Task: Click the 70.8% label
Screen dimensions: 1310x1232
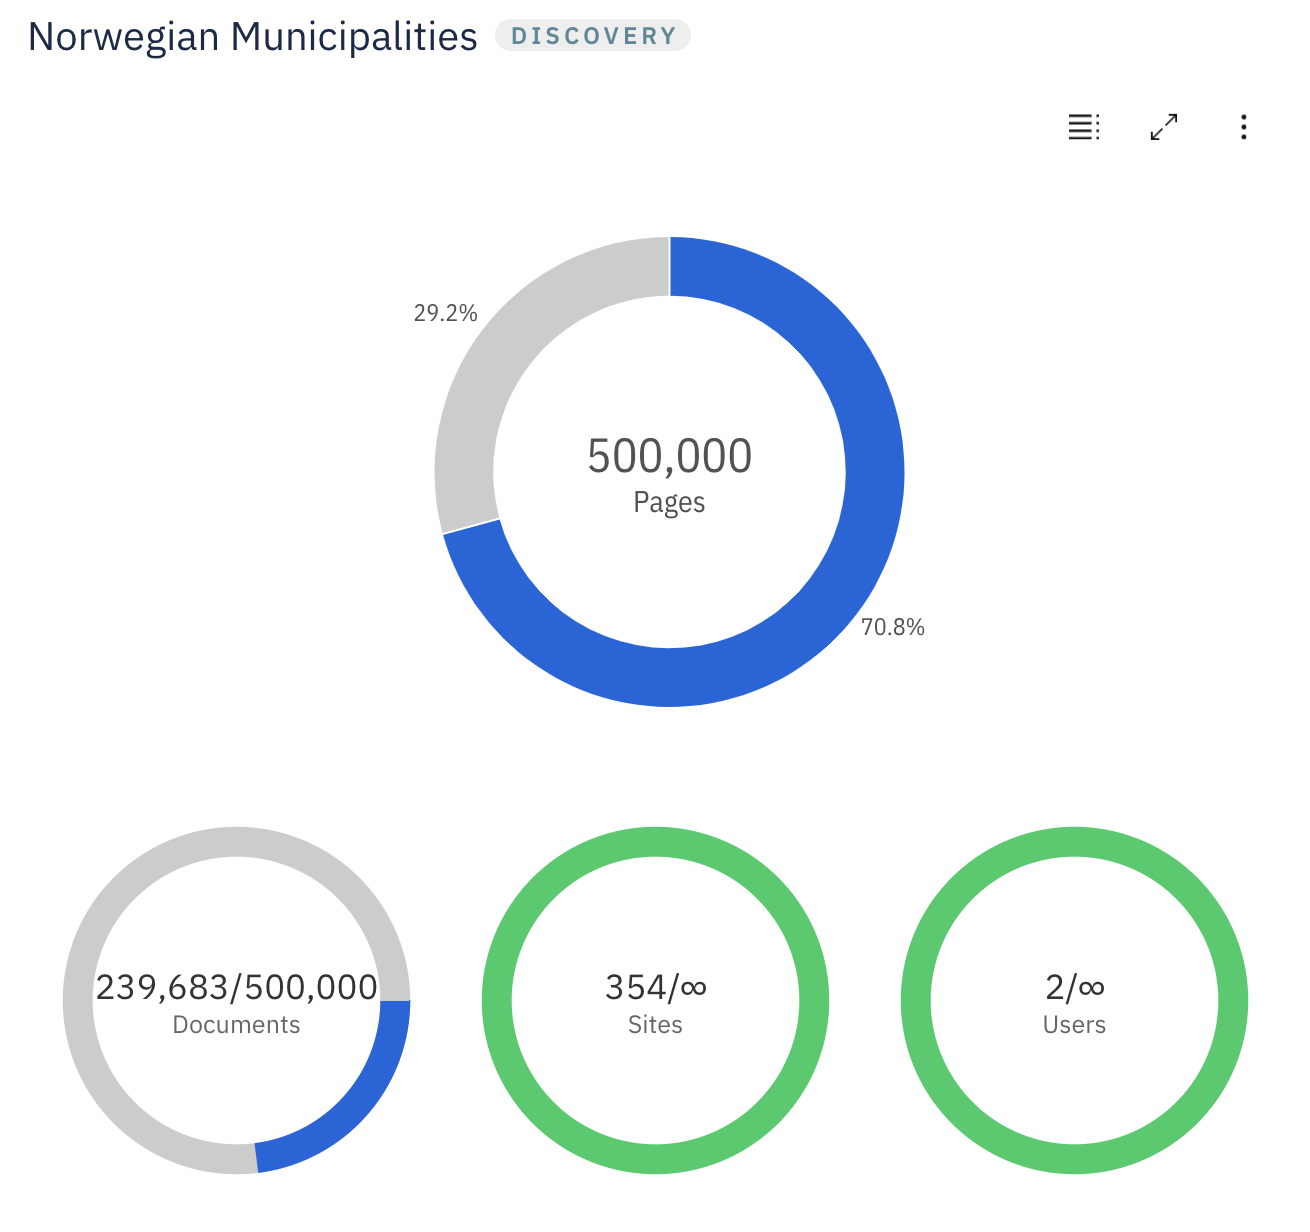Action: (893, 627)
